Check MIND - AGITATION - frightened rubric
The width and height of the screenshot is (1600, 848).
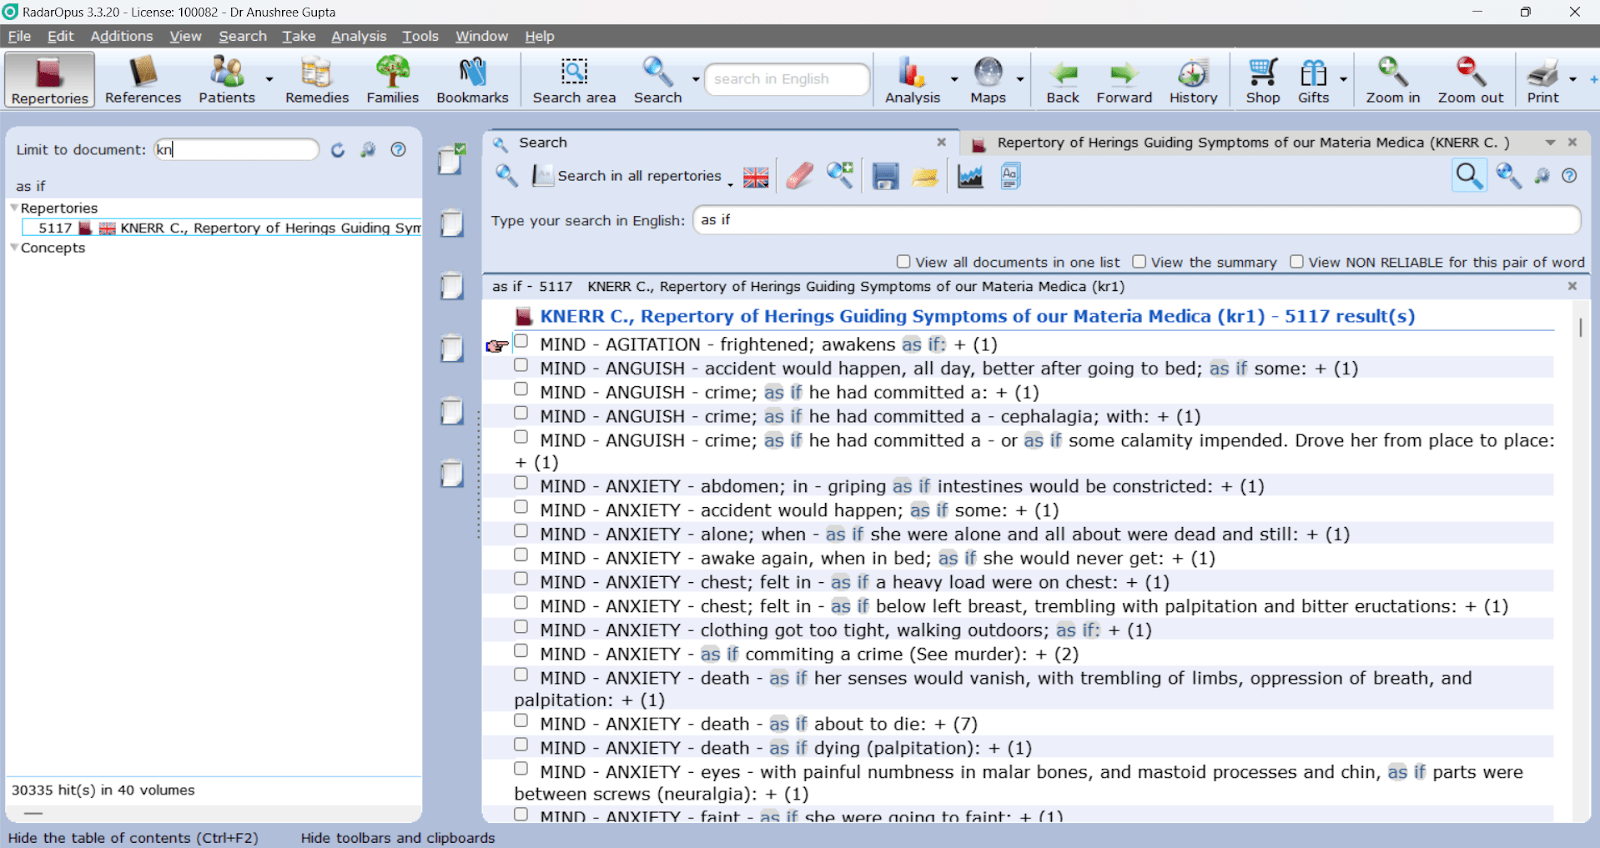click(521, 341)
